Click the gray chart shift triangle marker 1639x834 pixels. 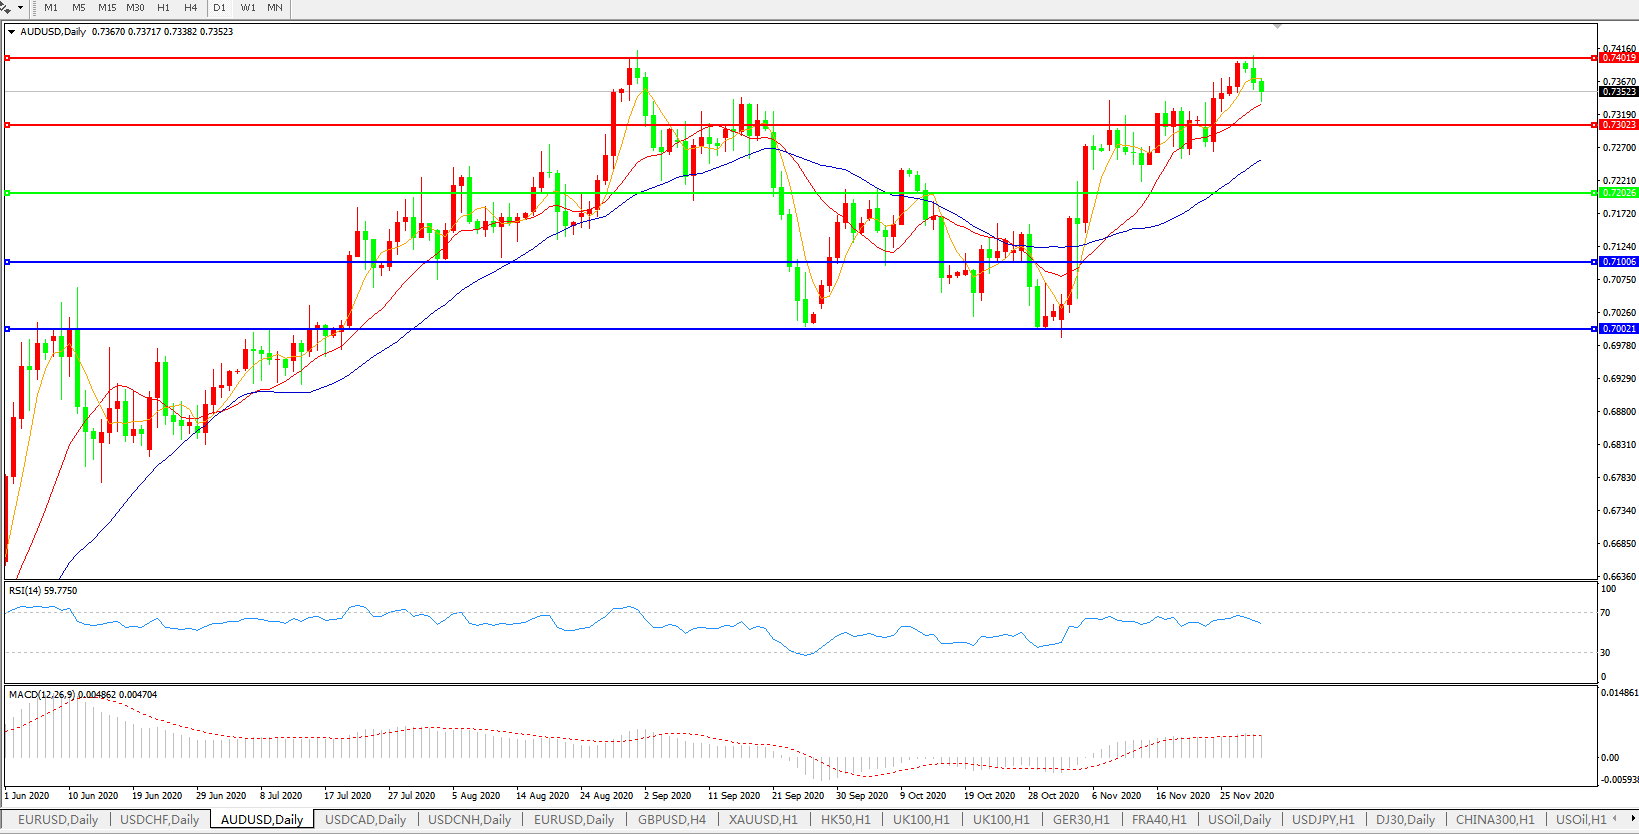pos(1277,26)
